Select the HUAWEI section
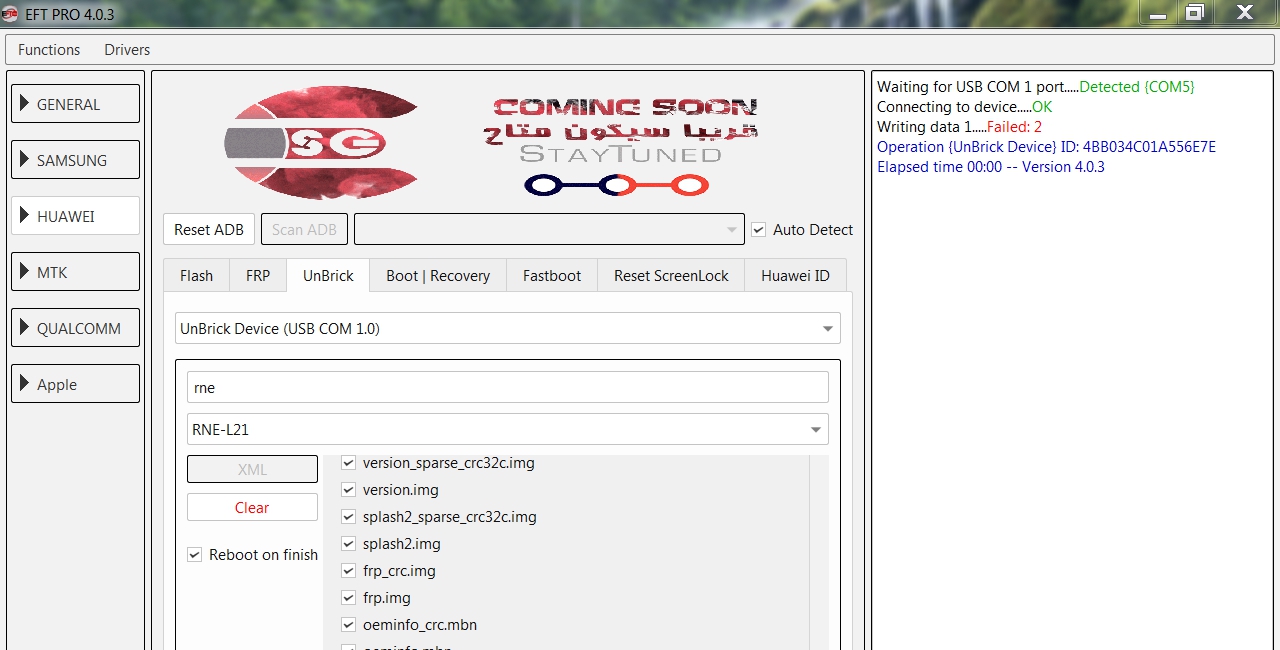Screen dimensions: 1280x650 (75, 216)
